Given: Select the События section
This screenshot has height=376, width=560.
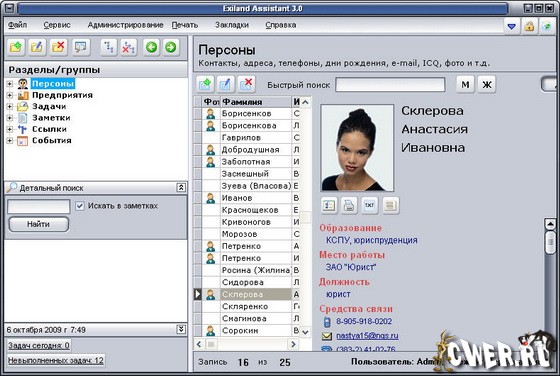Looking at the screenshot, I should (x=52, y=141).
